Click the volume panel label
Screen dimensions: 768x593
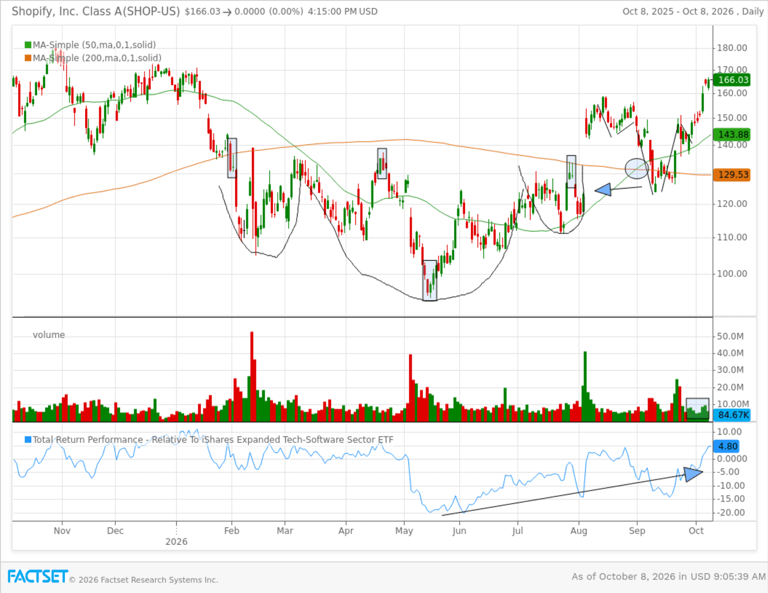click(x=48, y=335)
